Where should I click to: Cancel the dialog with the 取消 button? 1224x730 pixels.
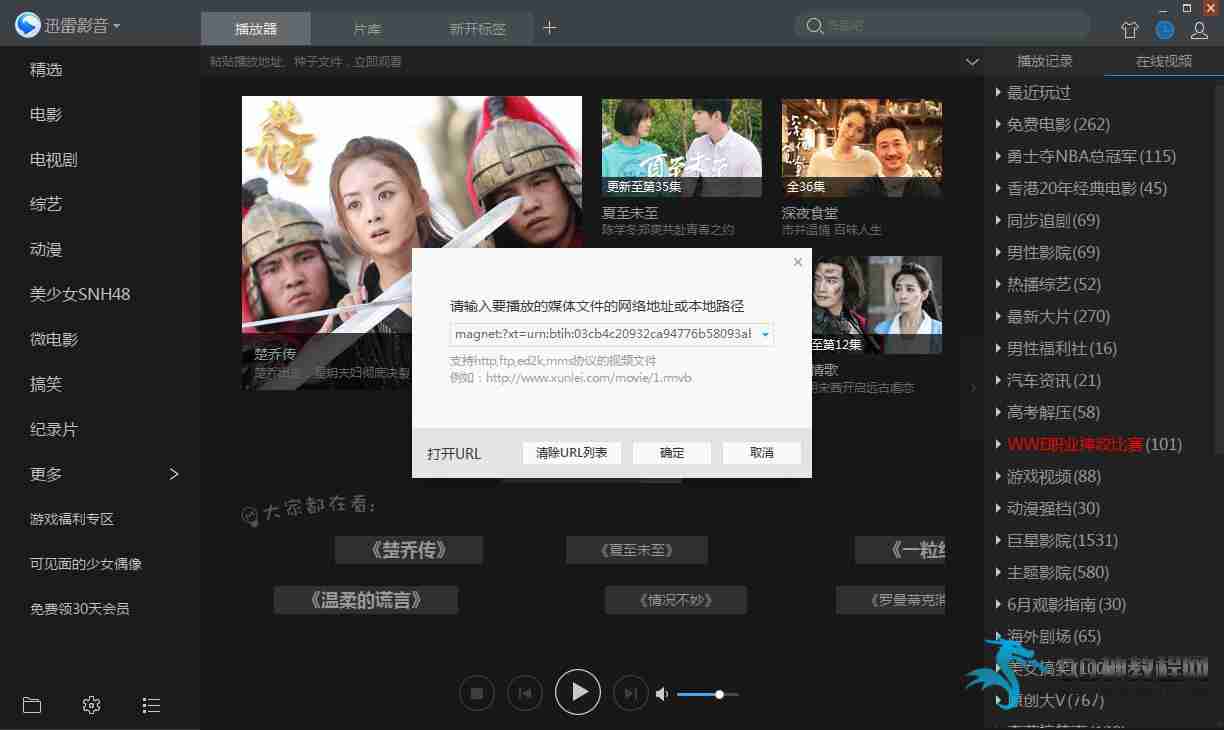tap(762, 453)
